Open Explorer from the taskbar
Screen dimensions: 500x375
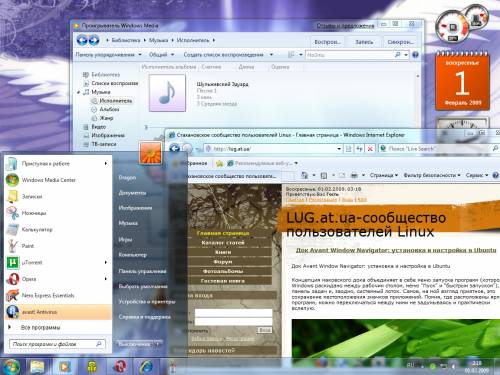point(37,367)
